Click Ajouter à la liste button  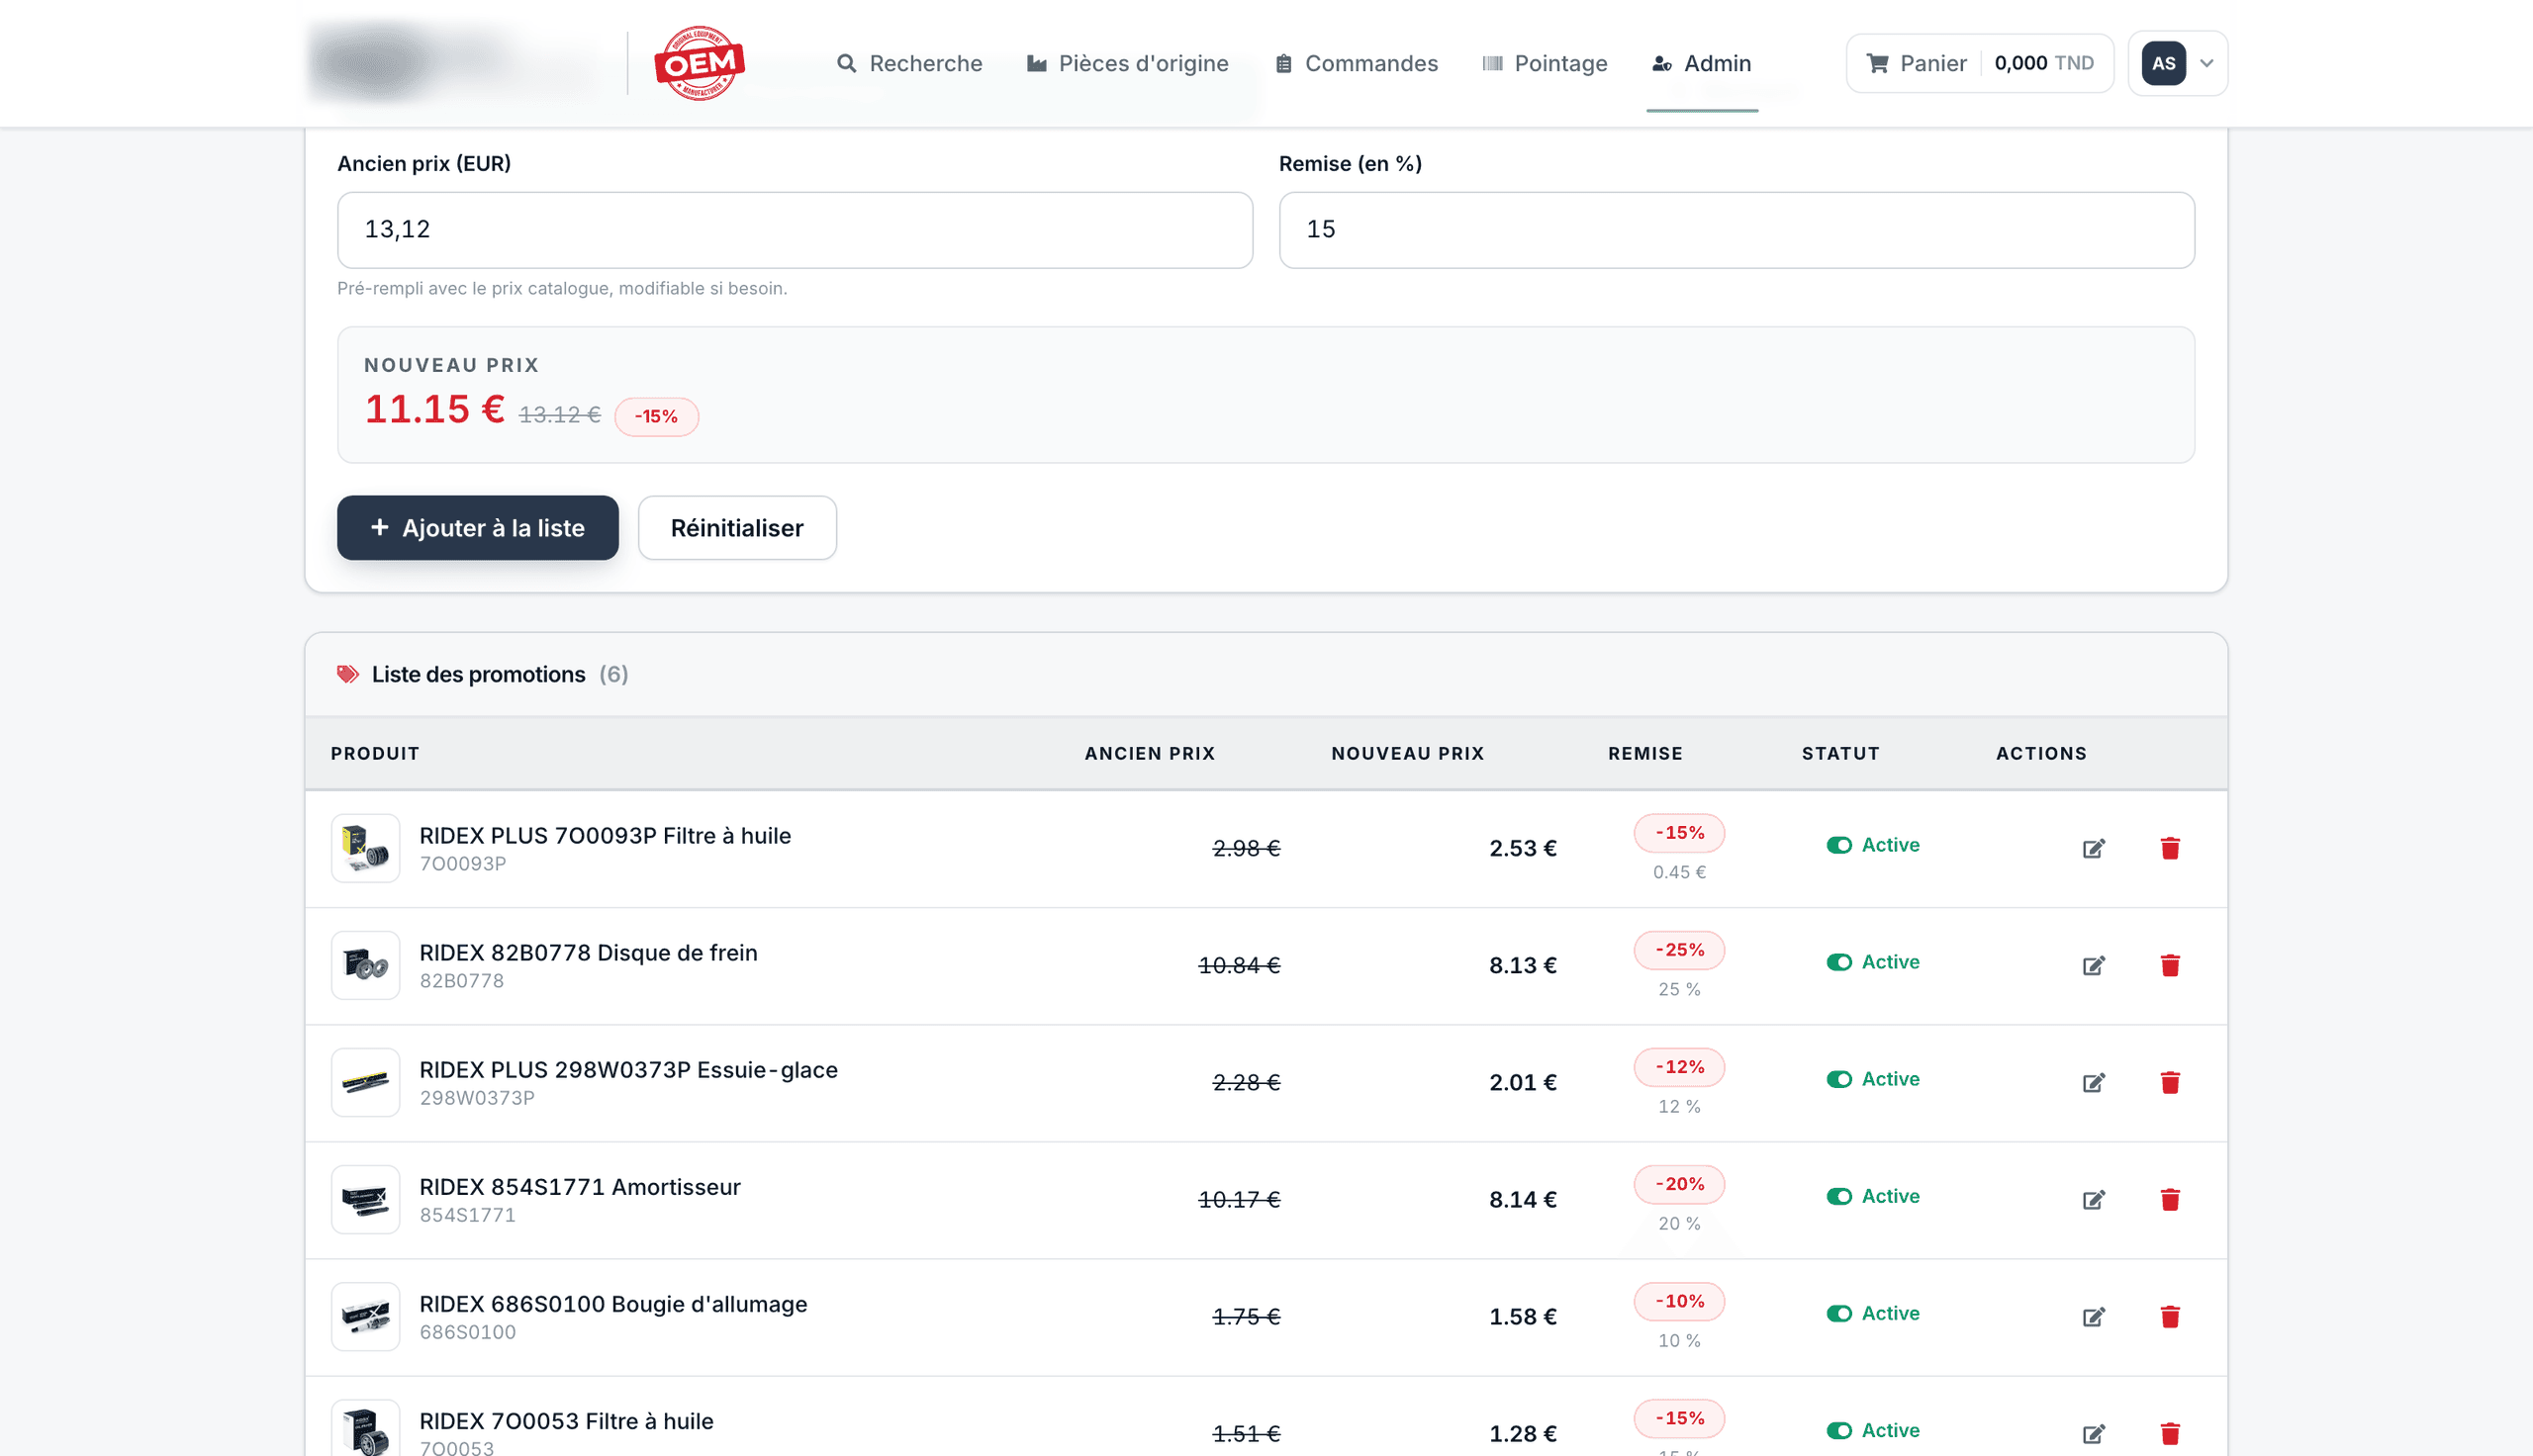477,528
